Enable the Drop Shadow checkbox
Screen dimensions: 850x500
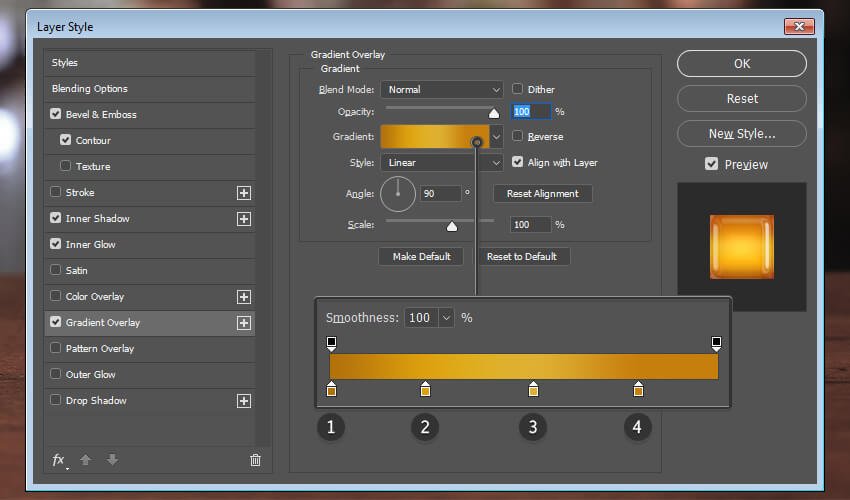[55, 400]
